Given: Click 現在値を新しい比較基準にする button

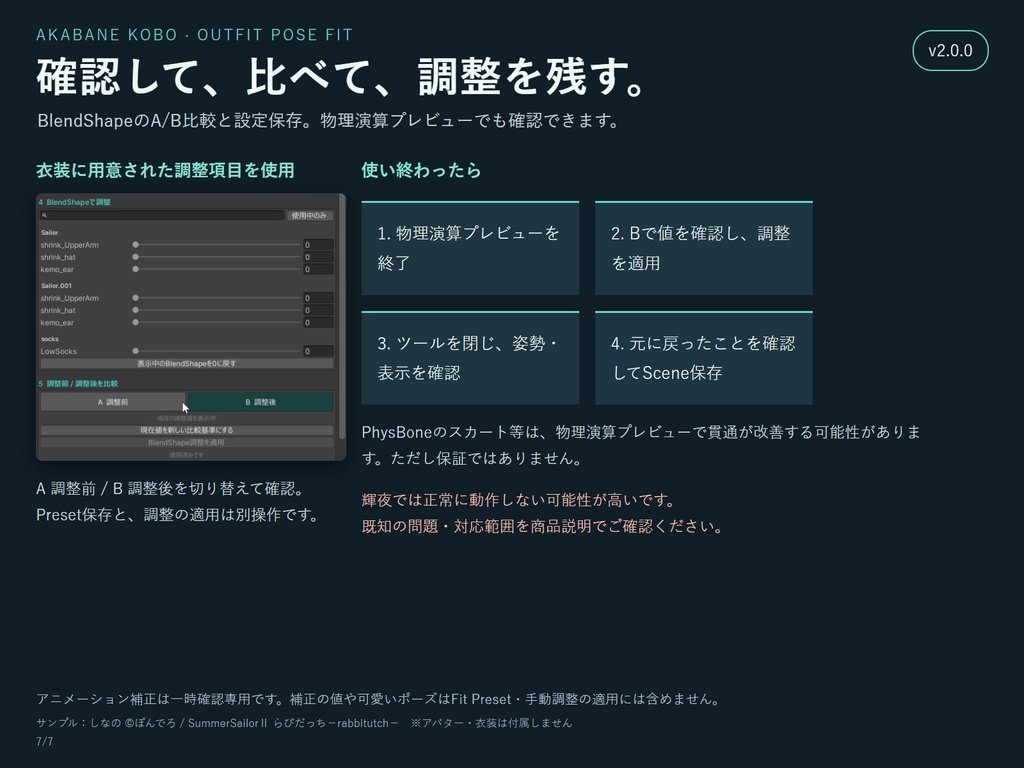Looking at the screenshot, I should coord(187,430).
